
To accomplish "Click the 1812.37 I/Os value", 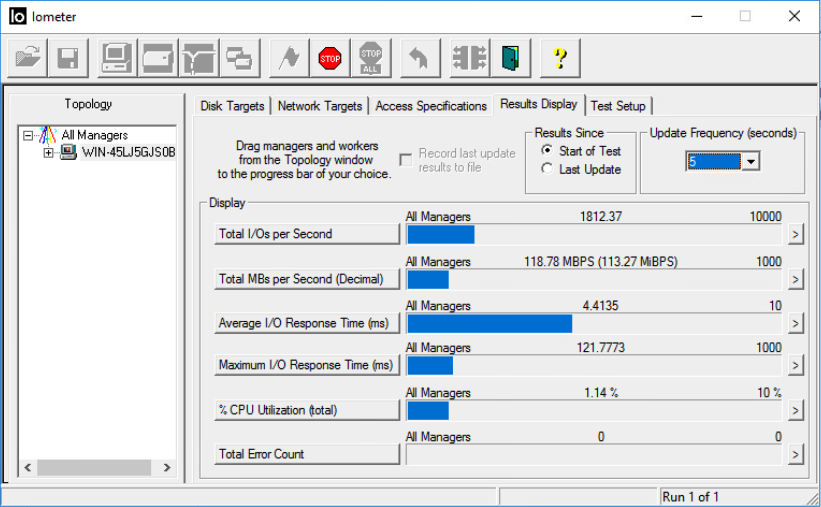I will coord(601,216).
